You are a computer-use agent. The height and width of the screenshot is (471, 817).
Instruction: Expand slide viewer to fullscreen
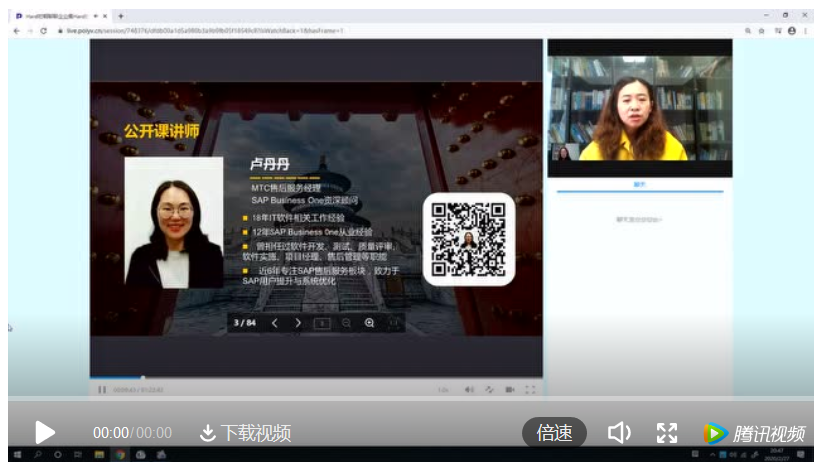point(393,323)
